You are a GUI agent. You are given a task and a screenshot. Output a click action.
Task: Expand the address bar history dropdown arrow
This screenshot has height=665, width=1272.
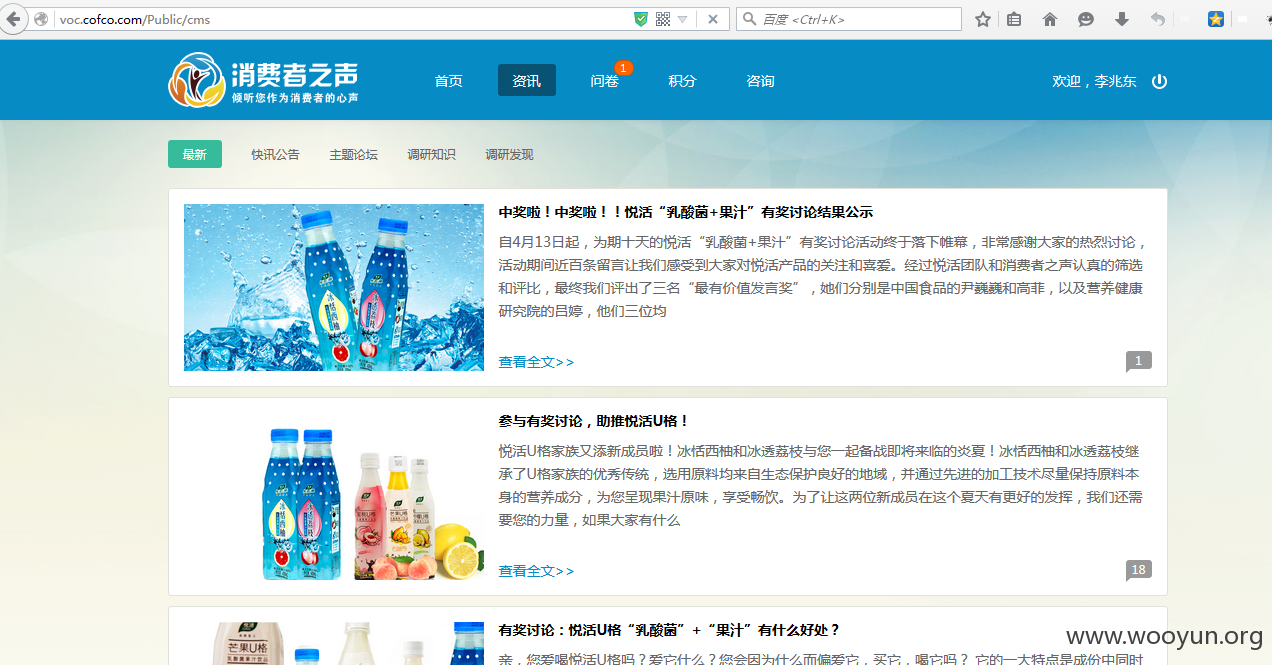pyautogui.click(x=683, y=19)
